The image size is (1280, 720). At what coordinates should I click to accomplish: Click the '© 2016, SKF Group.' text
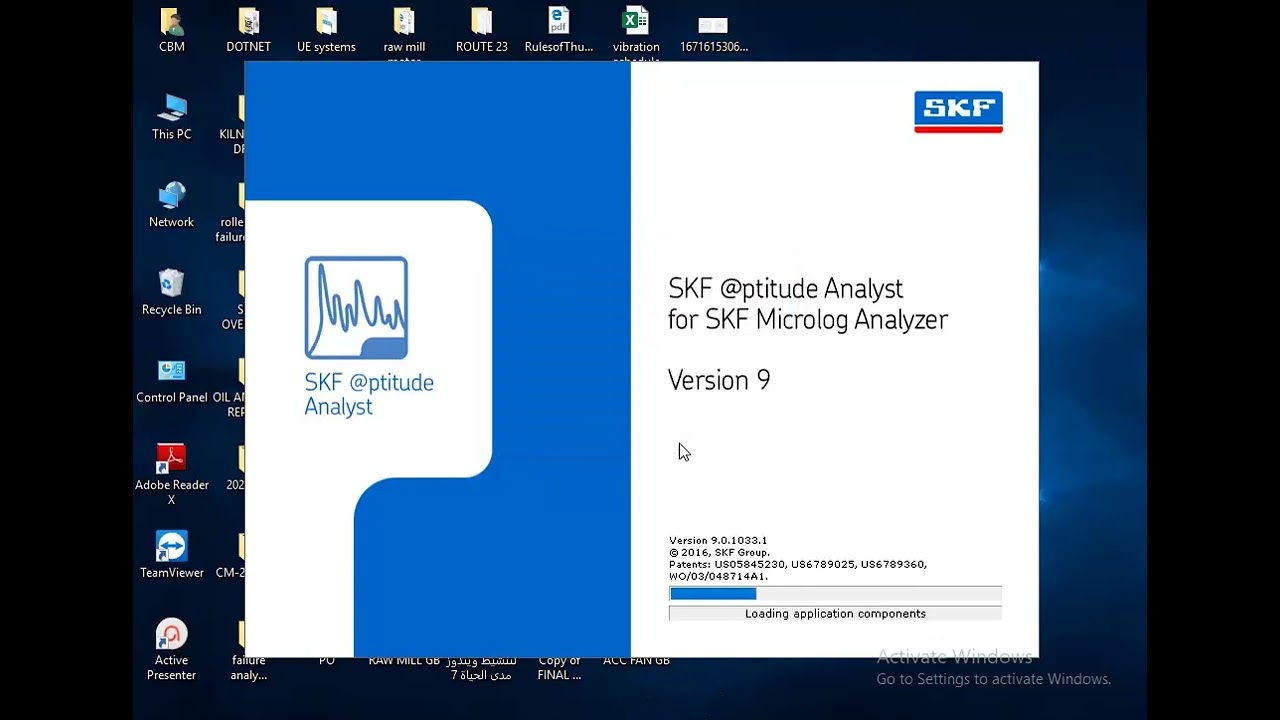719,552
